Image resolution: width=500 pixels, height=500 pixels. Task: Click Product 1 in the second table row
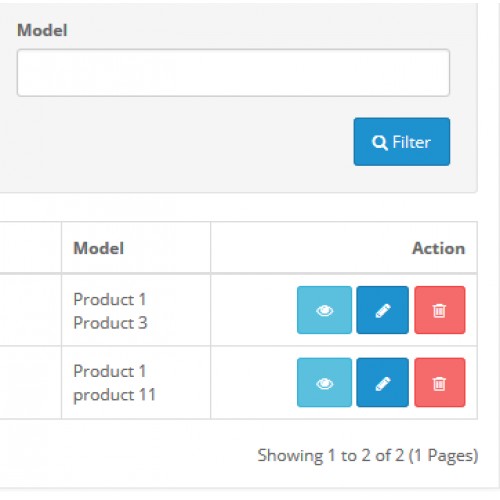point(110,371)
